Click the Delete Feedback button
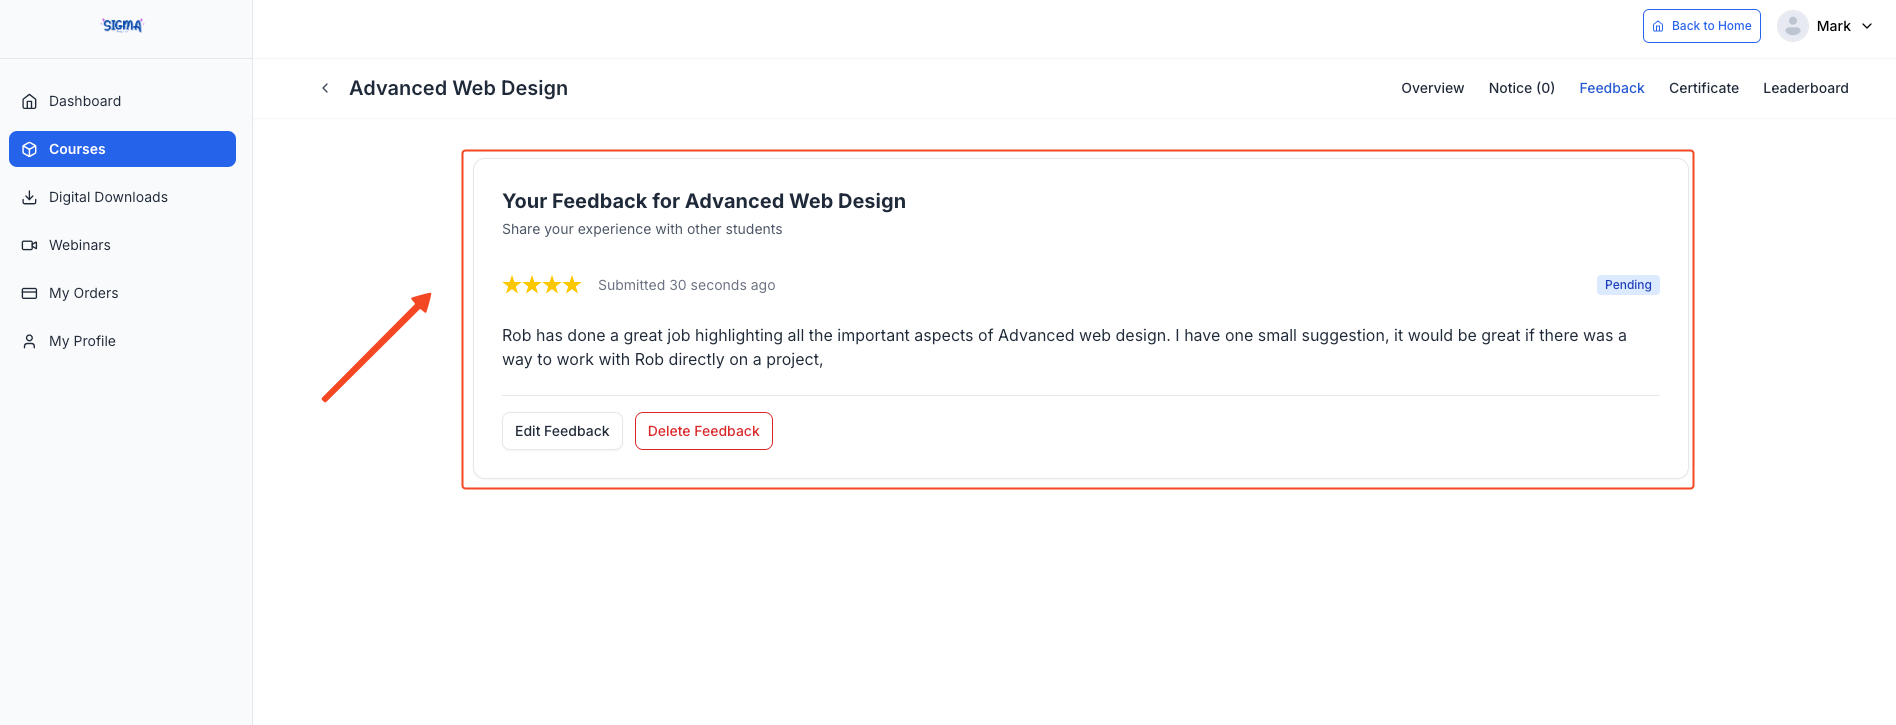The width and height of the screenshot is (1896, 725). (x=703, y=431)
